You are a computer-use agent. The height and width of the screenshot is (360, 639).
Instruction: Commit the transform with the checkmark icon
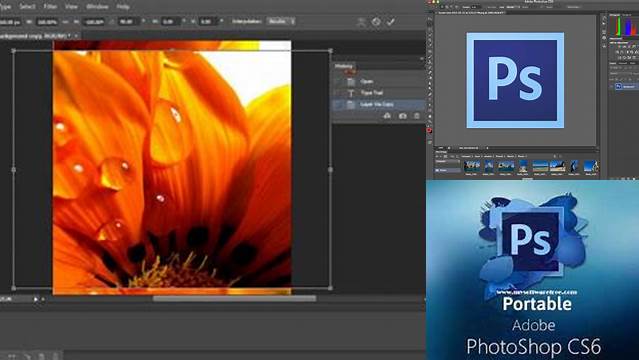[x=391, y=22]
